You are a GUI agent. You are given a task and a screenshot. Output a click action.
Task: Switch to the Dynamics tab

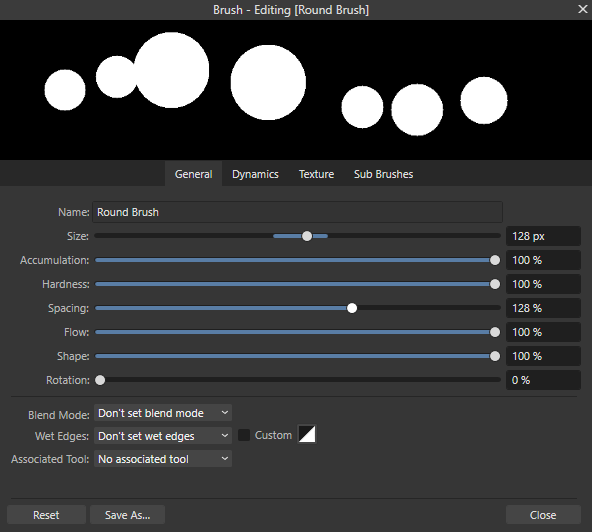point(255,174)
